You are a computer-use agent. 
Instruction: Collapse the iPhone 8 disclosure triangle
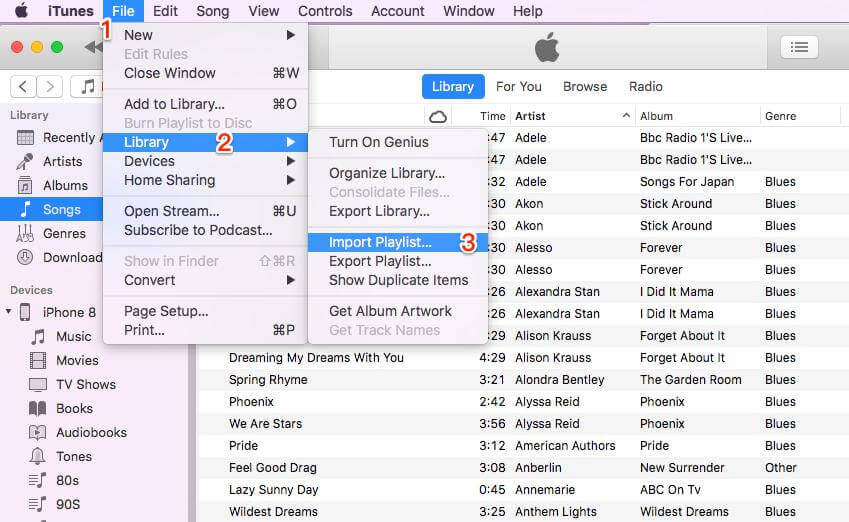pyautogui.click(x=8, y=311)
